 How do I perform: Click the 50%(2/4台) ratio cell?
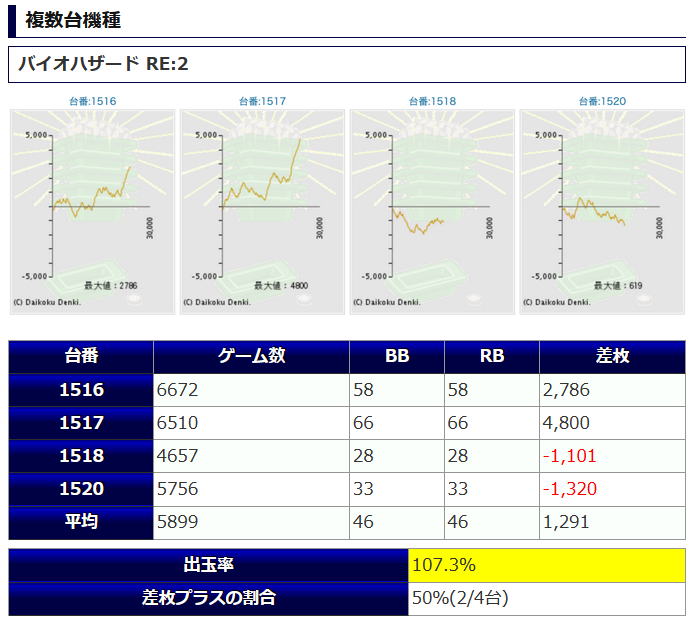[547, 599]
